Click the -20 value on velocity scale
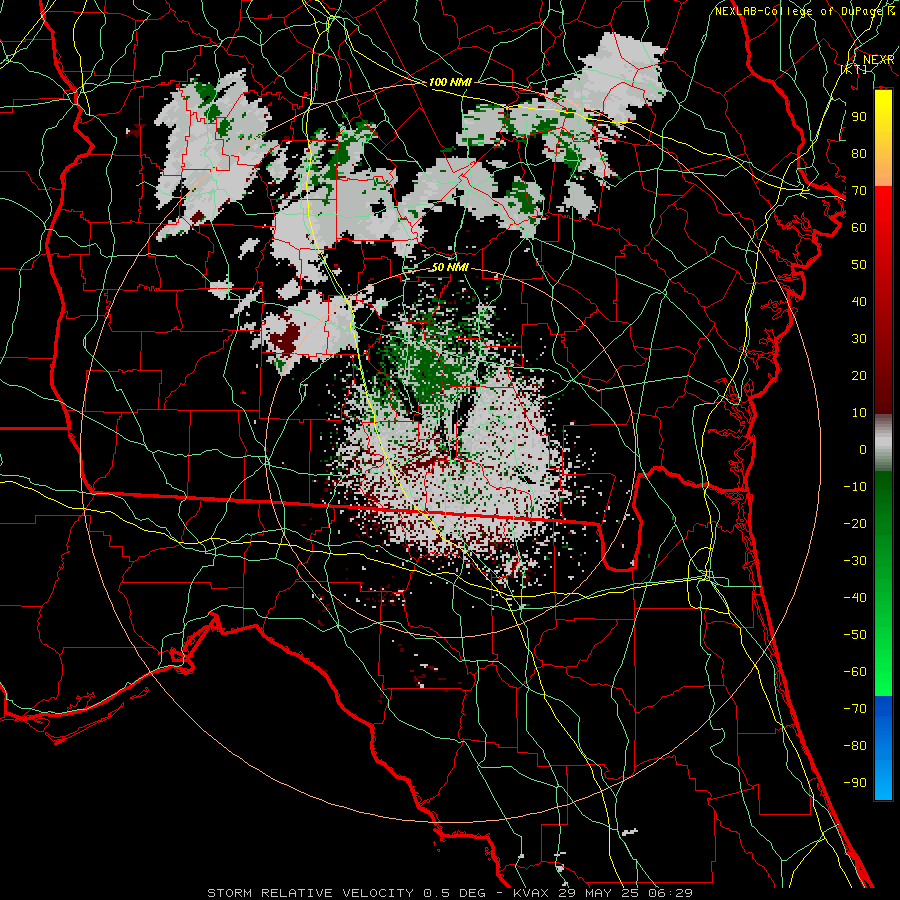The height and width of the screenshot is (900, 900). point(855,524)
